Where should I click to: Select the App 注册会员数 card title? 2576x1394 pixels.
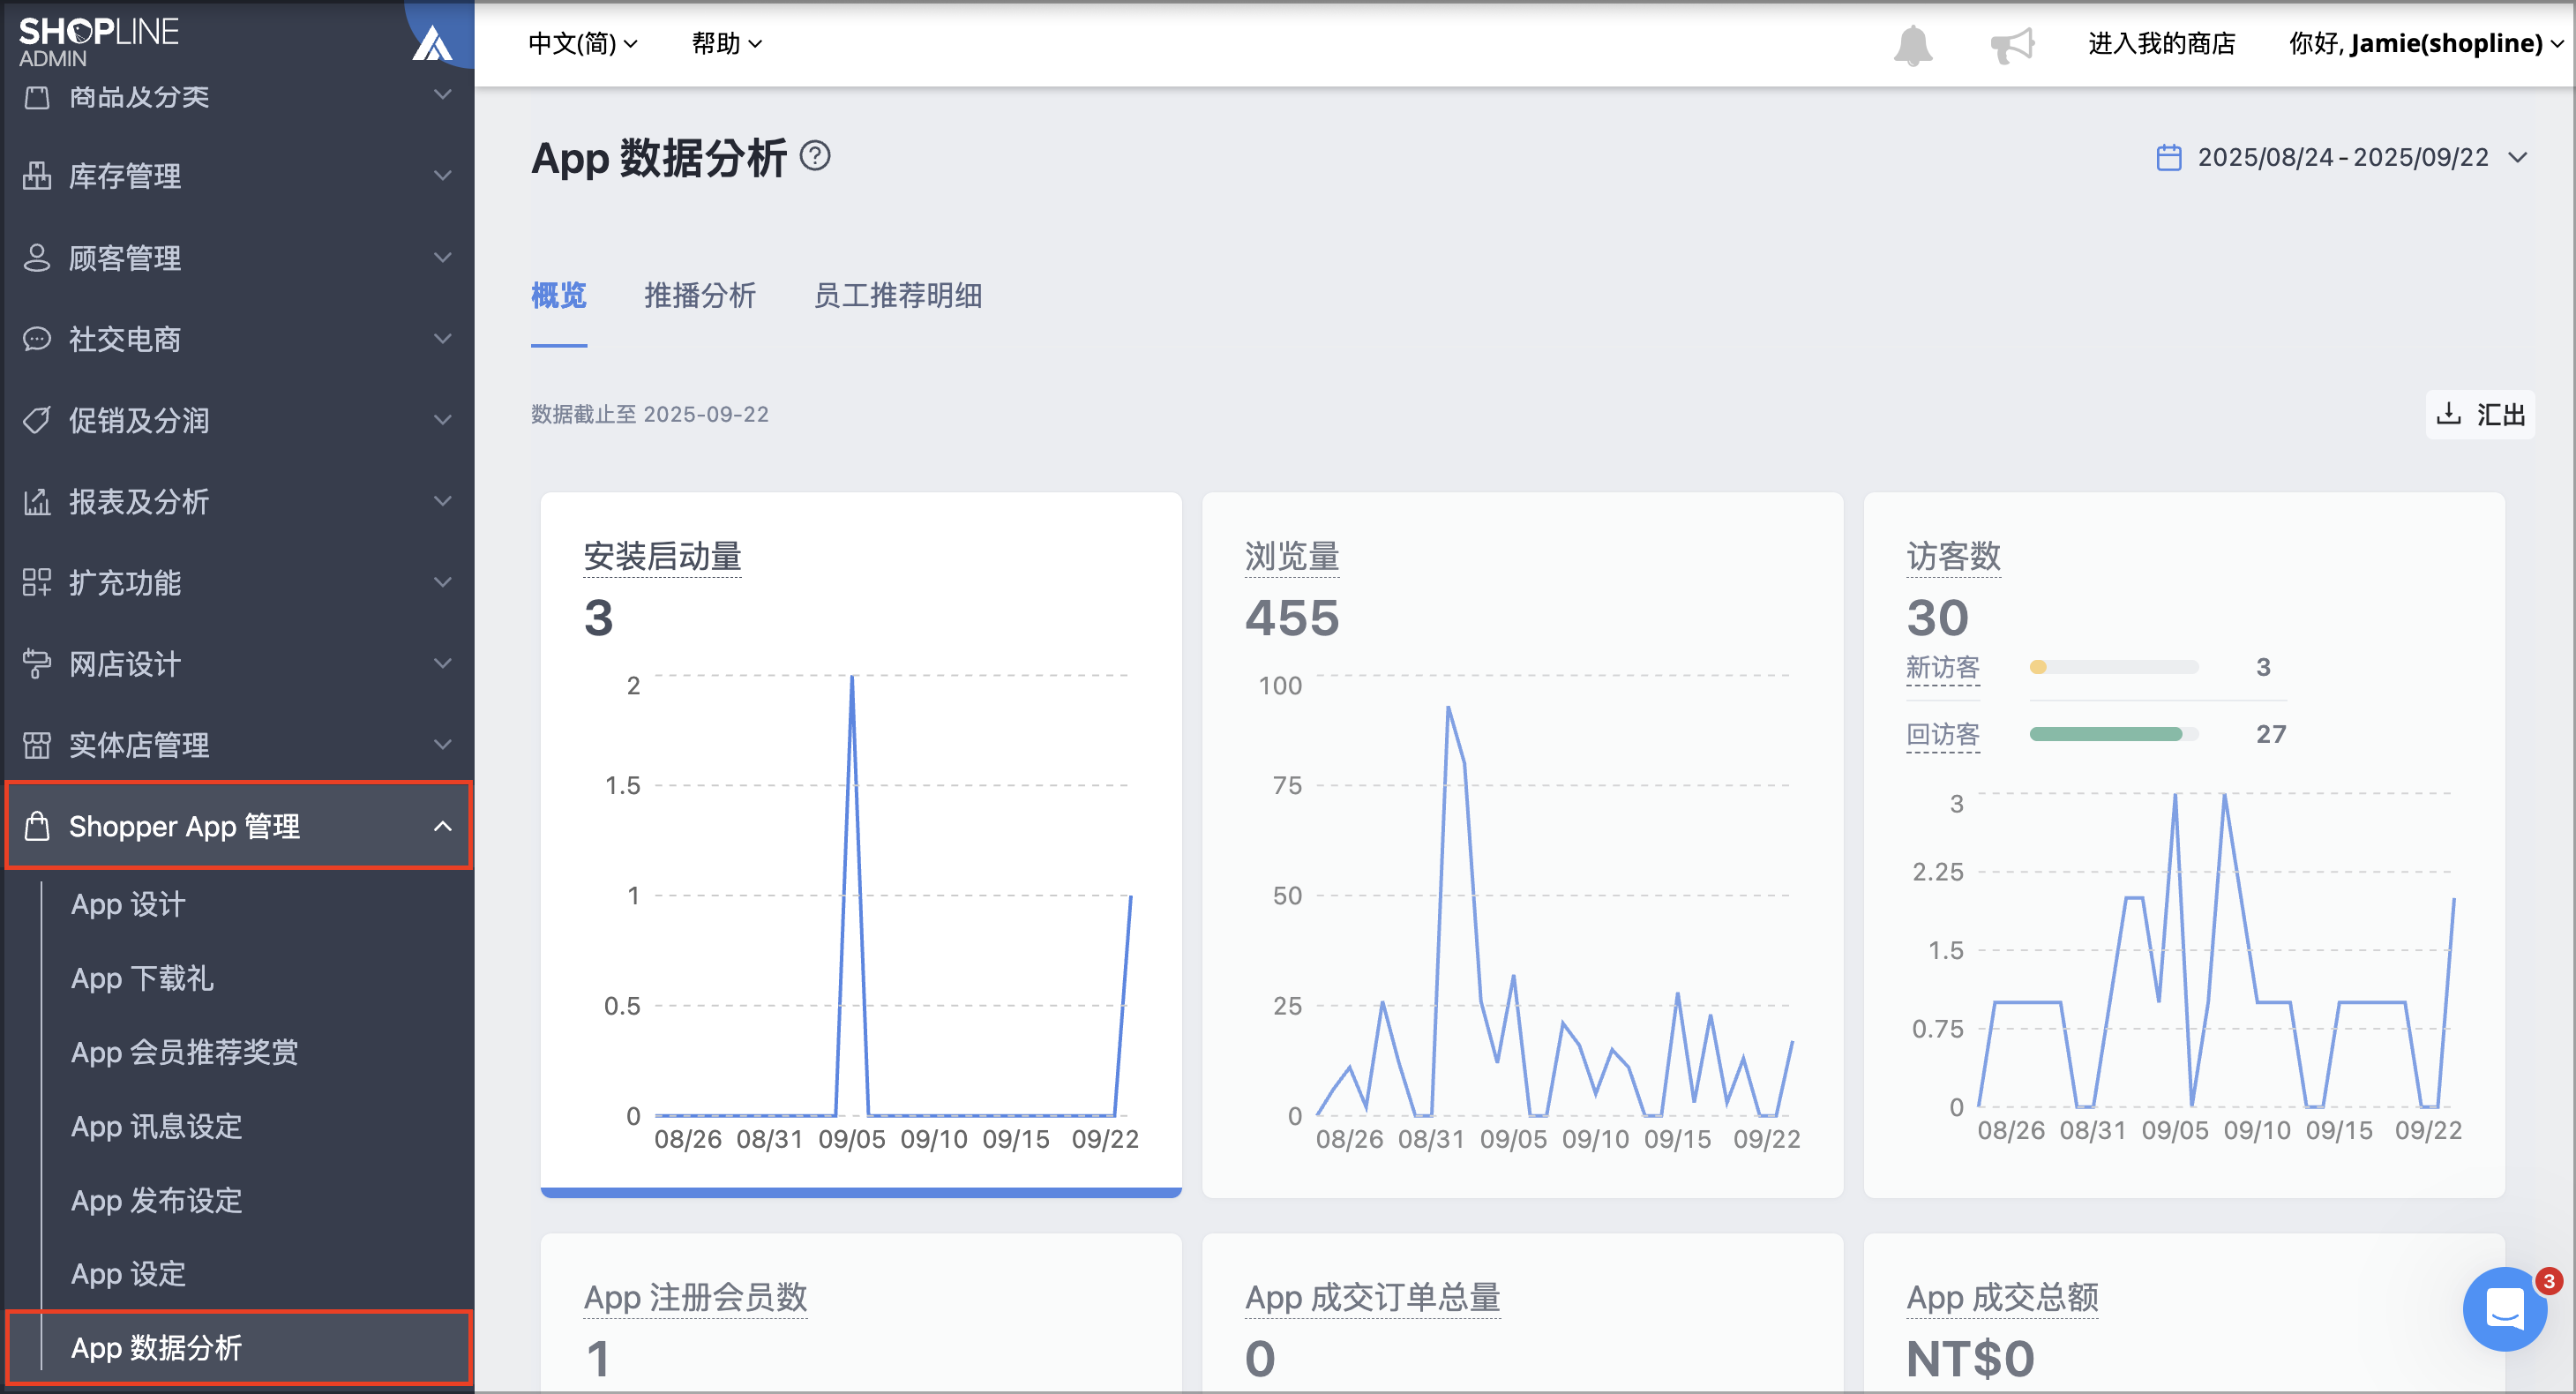click(x=695, y=1297)
